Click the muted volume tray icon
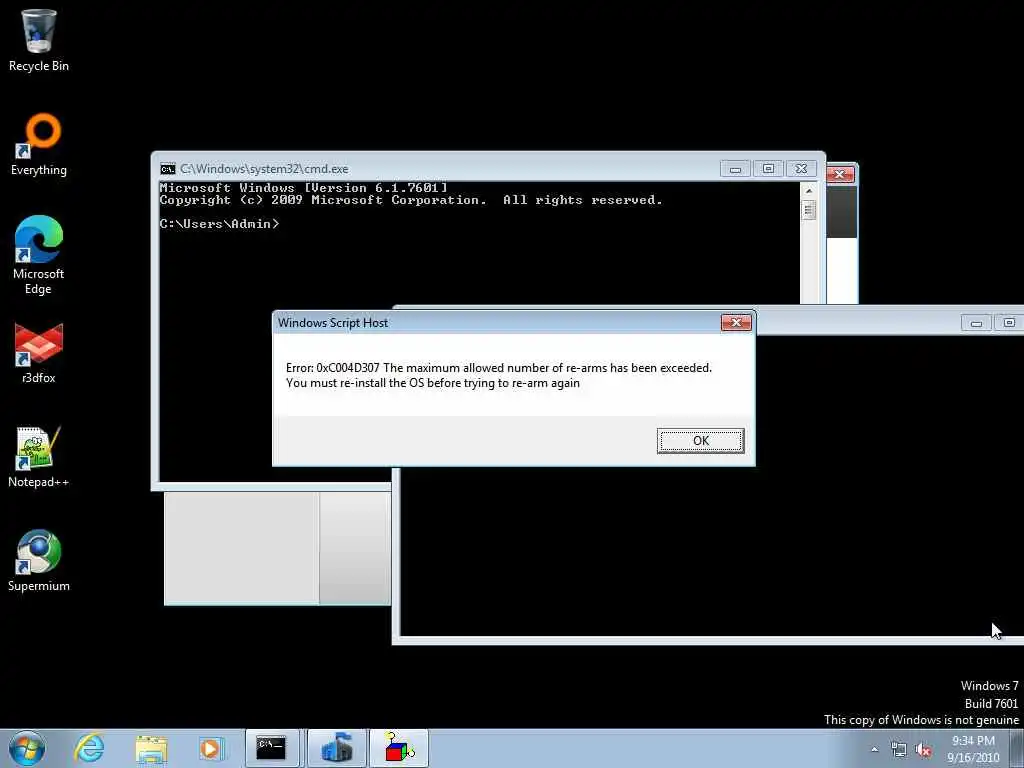Screen dimensions: 1024x768 click(x=923, y=750)
